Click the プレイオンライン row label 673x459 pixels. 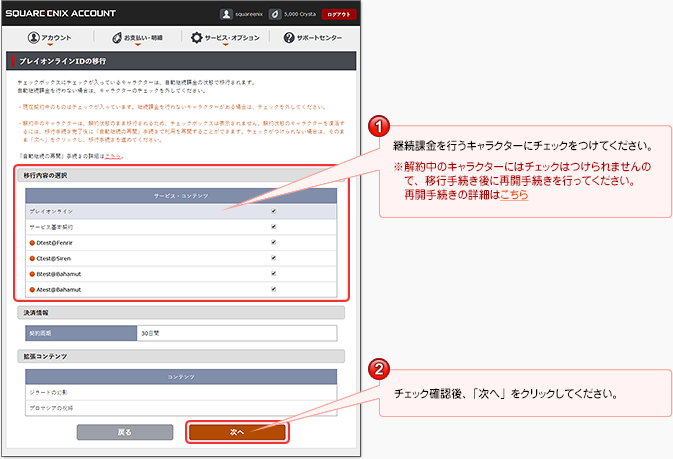click(51, 211)
